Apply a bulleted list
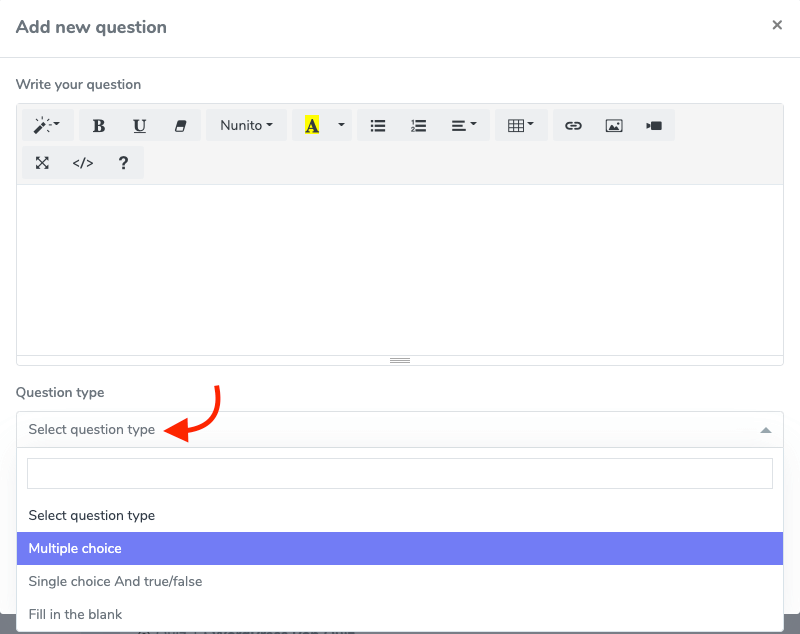 point(377,125)
